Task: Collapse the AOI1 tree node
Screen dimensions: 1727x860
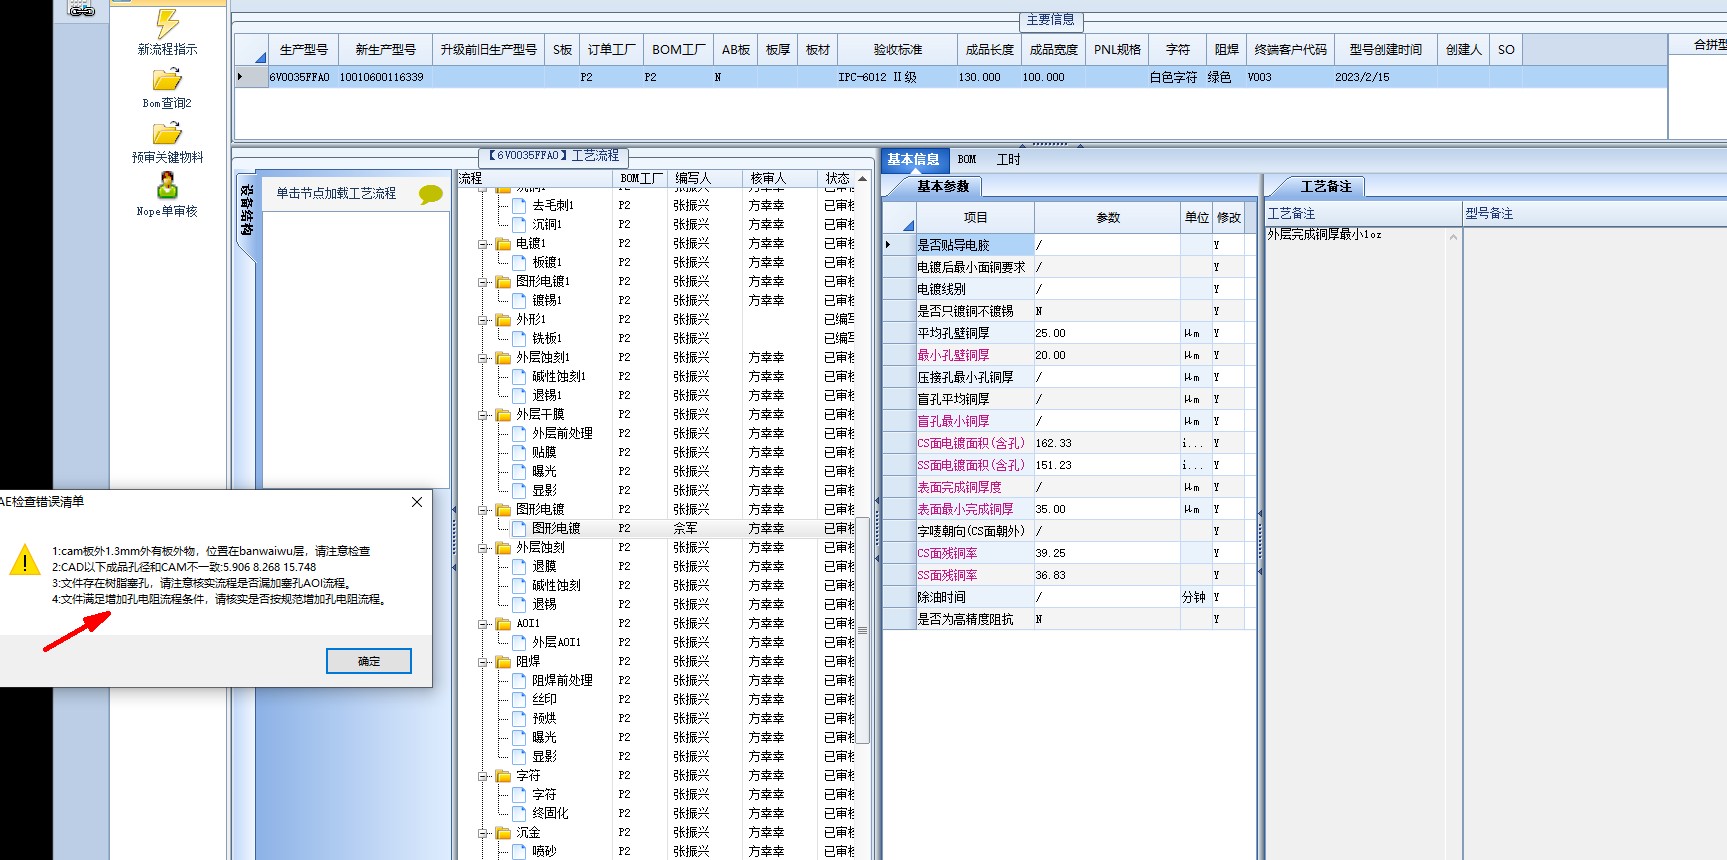Action: pos(484,624)
